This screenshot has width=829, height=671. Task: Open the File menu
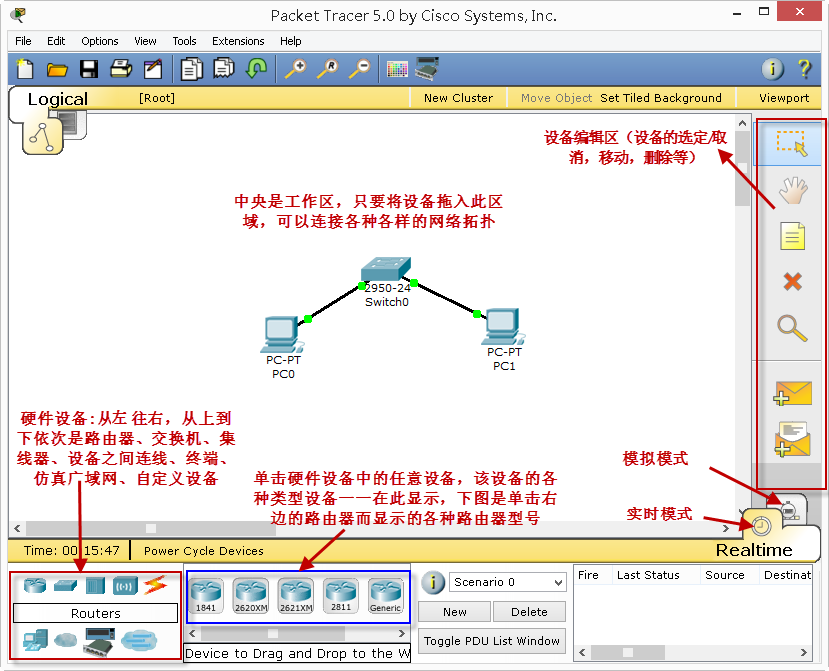pyautogui.click(x=23, y=41)
